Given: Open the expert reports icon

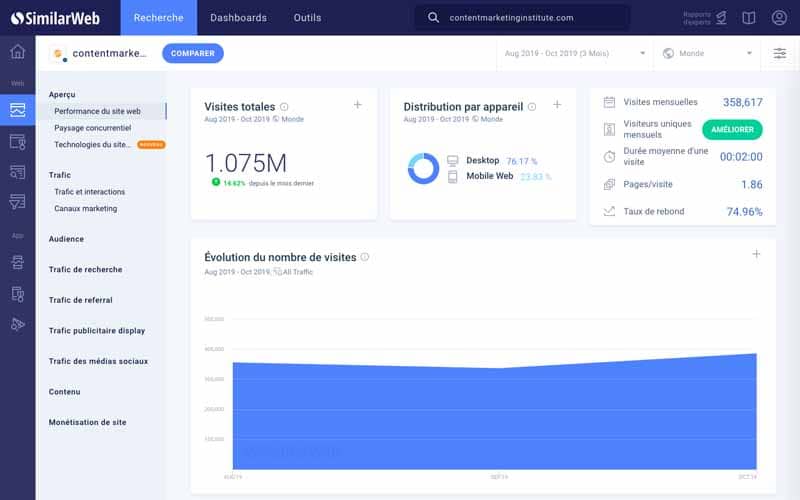Looking at the screenshot, I should point(721,18).
